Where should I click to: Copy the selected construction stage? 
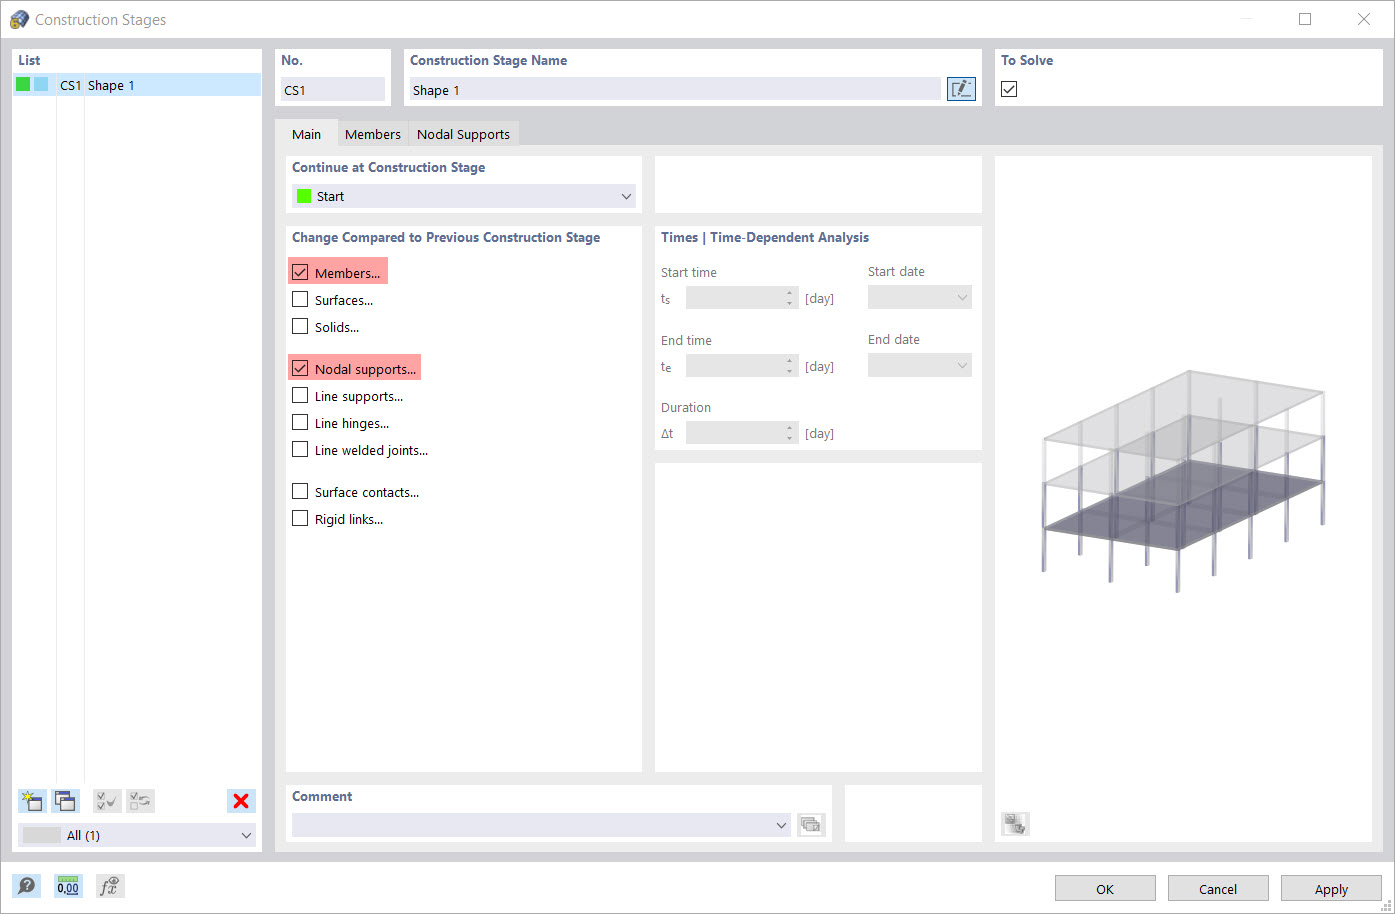[x=65, y=800]
